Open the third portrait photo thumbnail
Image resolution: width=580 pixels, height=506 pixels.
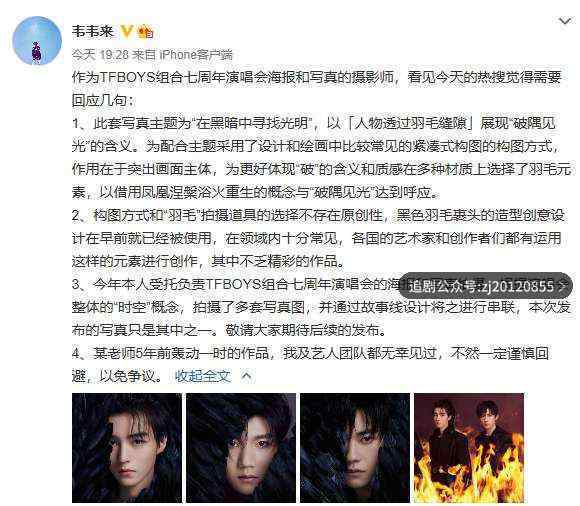(x=355, y=448)
